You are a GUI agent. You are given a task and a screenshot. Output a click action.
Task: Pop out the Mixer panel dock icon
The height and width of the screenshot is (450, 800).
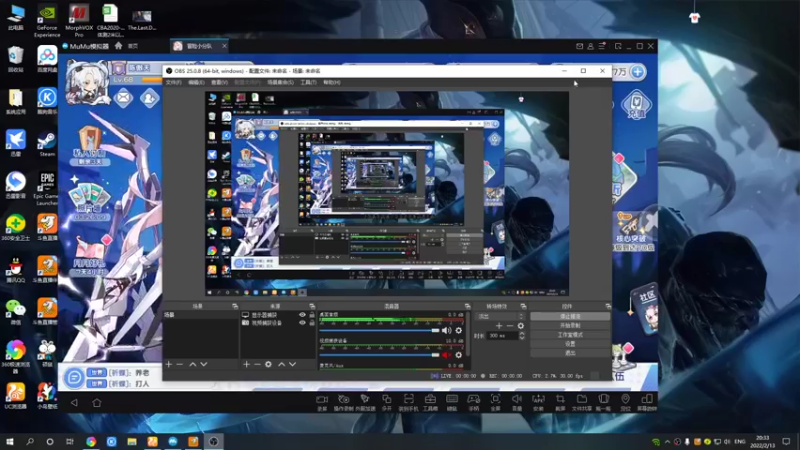click(467, 306)
